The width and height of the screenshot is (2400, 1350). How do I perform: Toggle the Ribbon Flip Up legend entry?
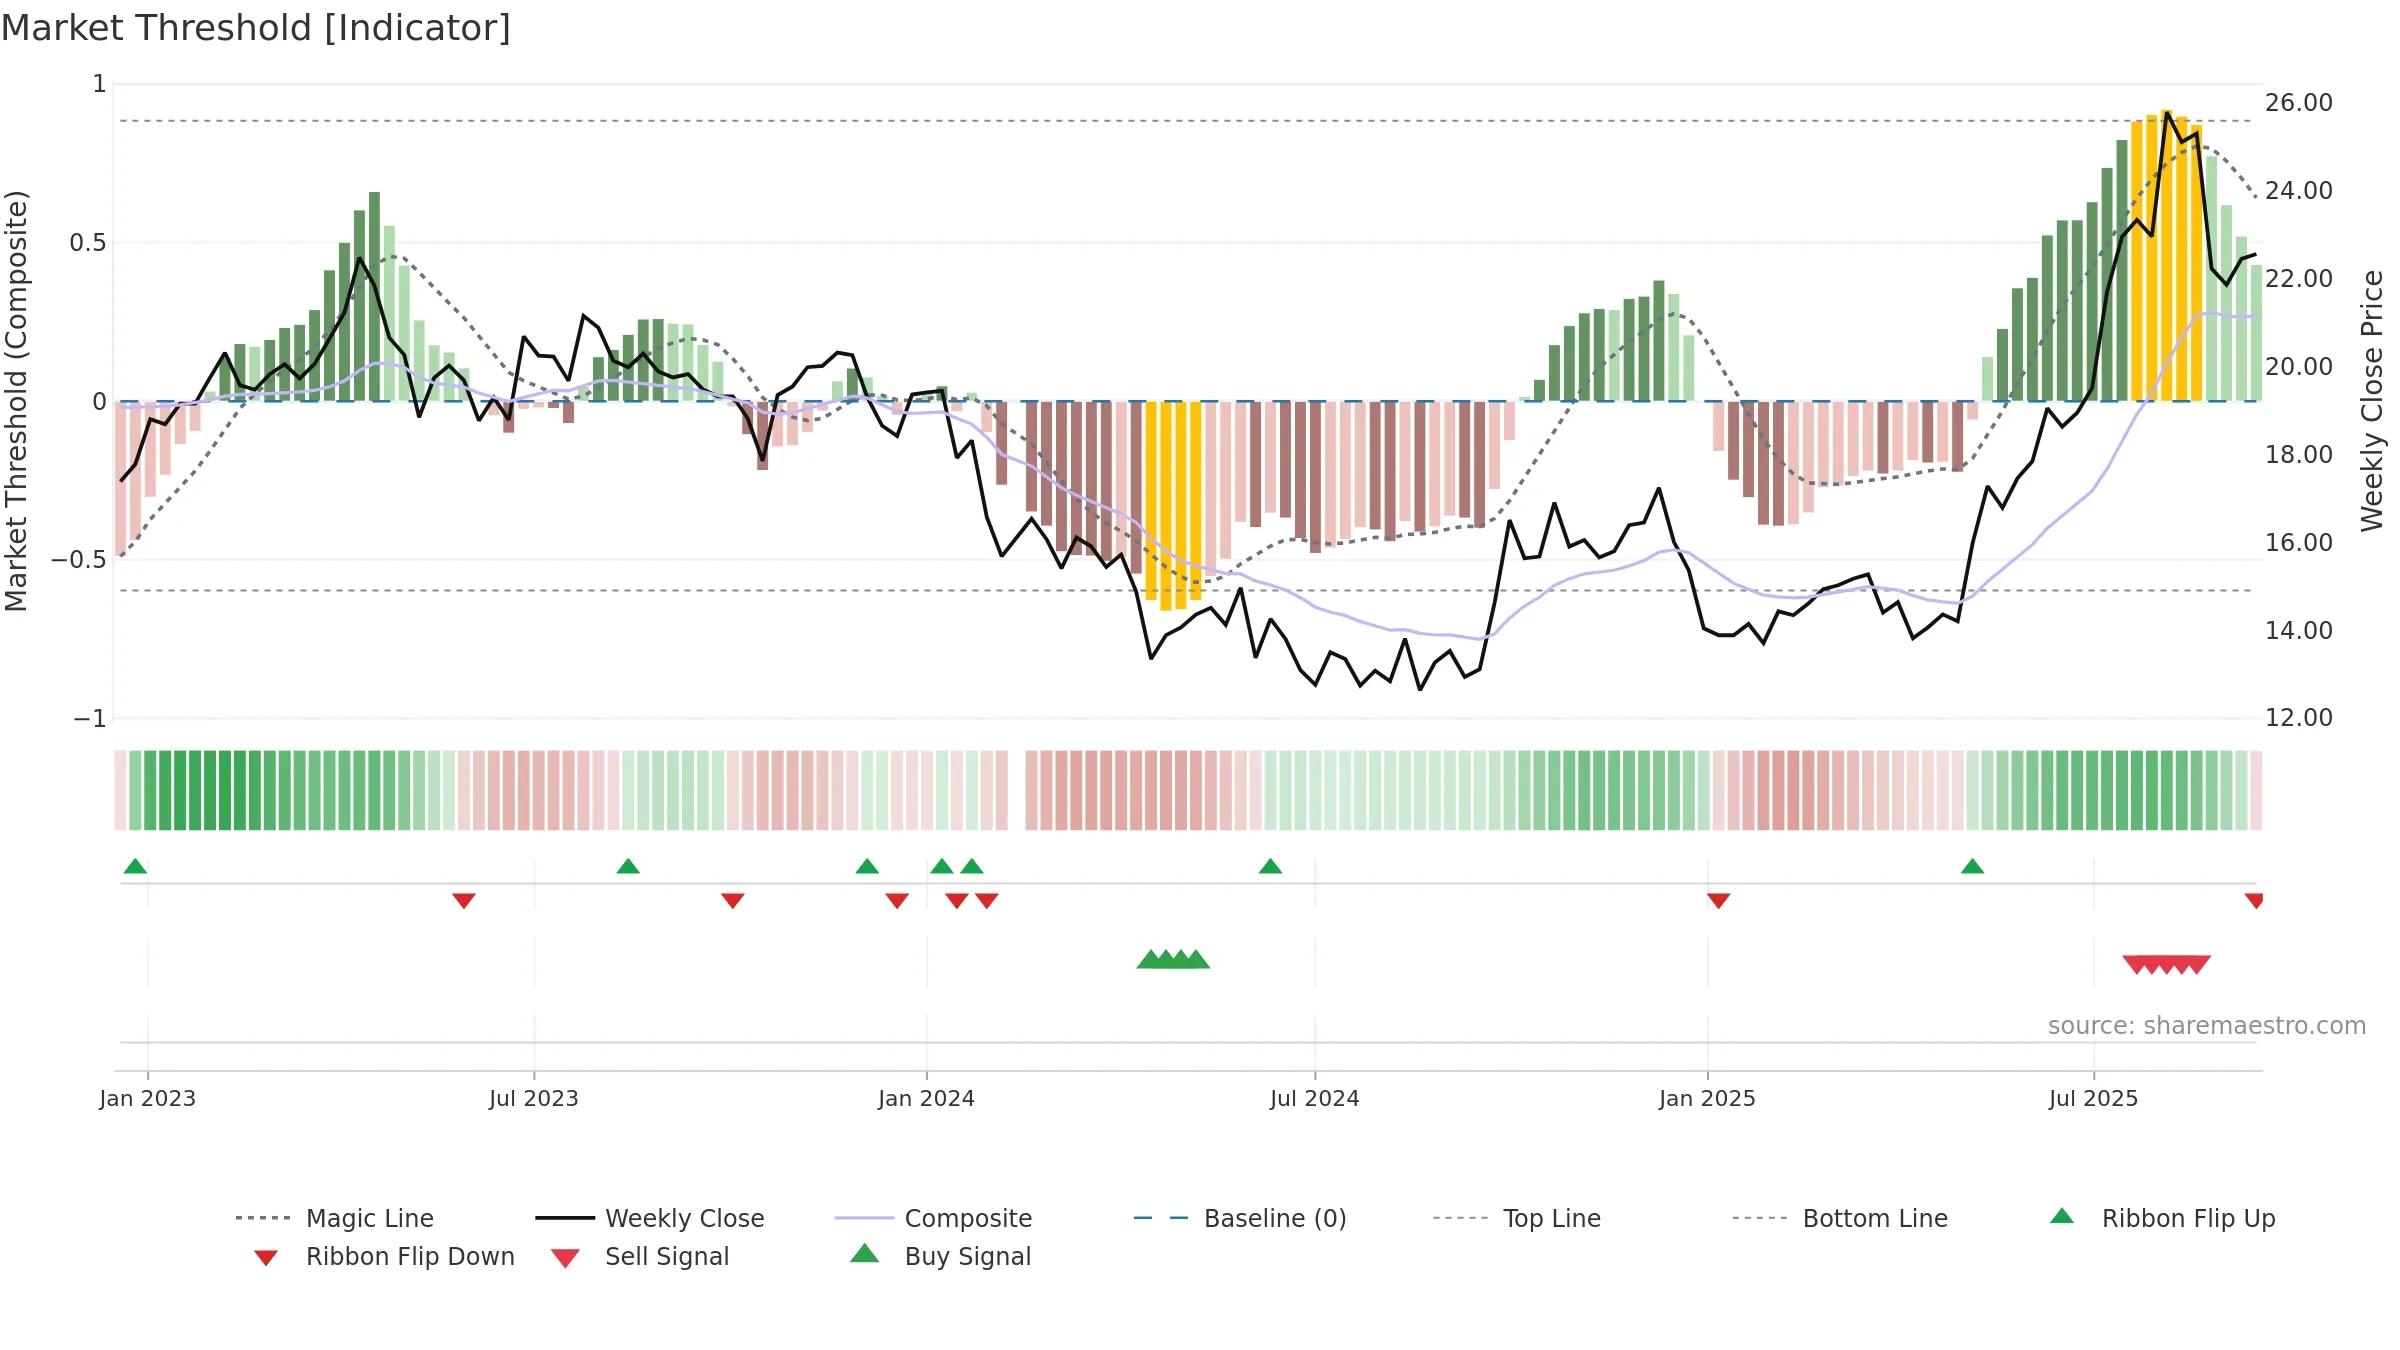2163,1218
